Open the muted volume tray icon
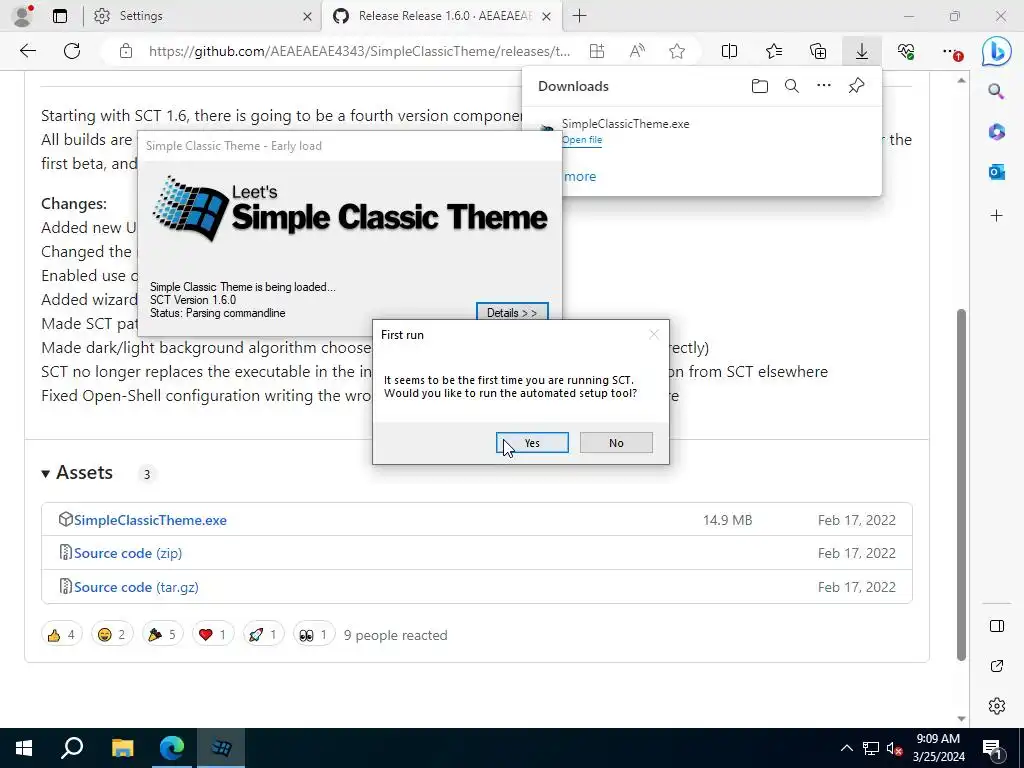The image size is (1024, 768). [894, 748]
